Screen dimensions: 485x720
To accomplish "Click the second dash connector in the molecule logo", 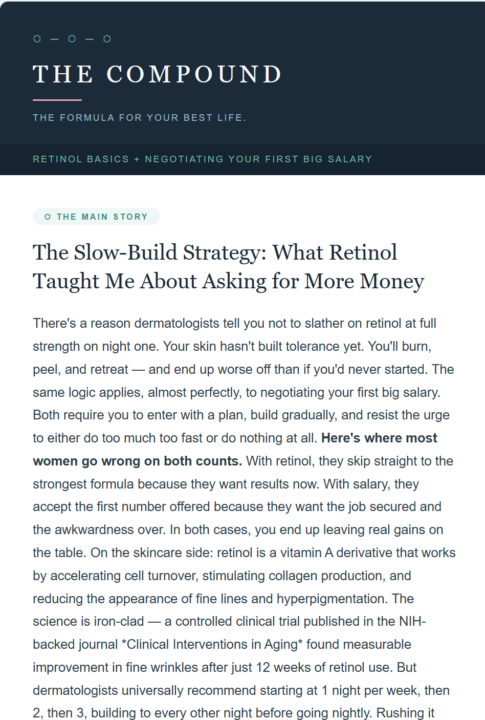I will (x=90, y=39).
